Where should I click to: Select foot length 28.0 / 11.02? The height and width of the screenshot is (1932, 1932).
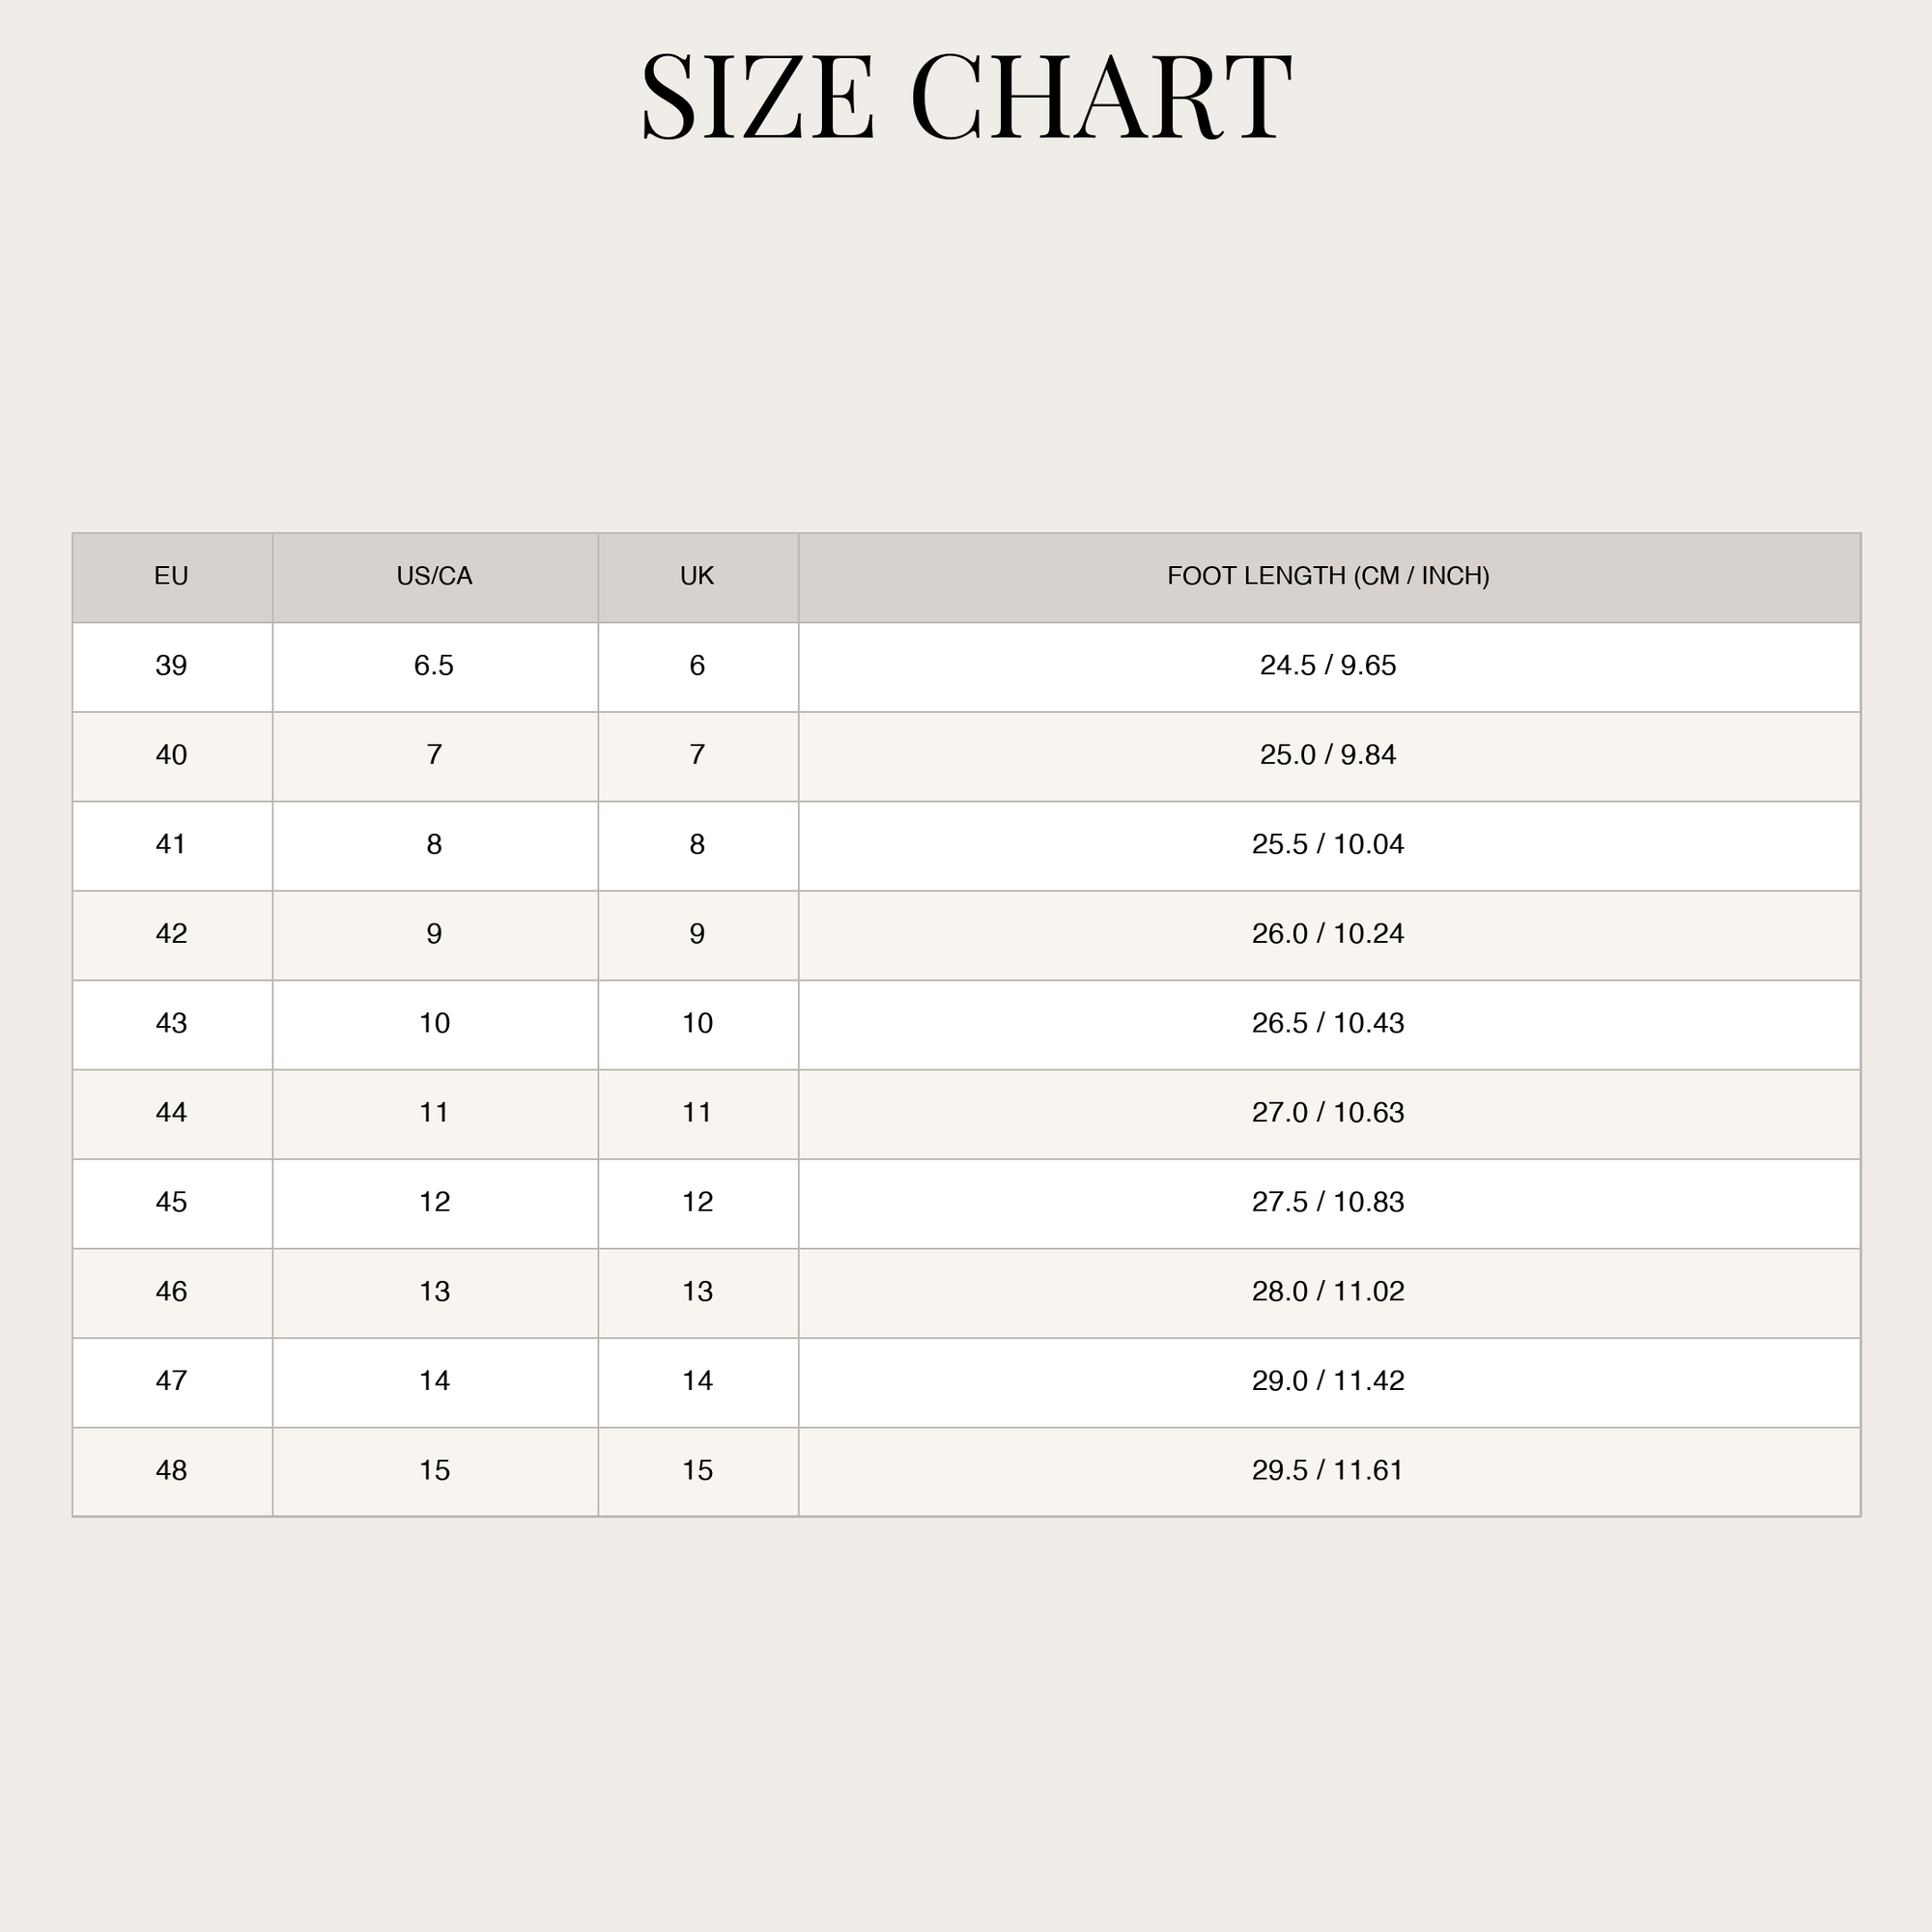click(1328, 1293)
